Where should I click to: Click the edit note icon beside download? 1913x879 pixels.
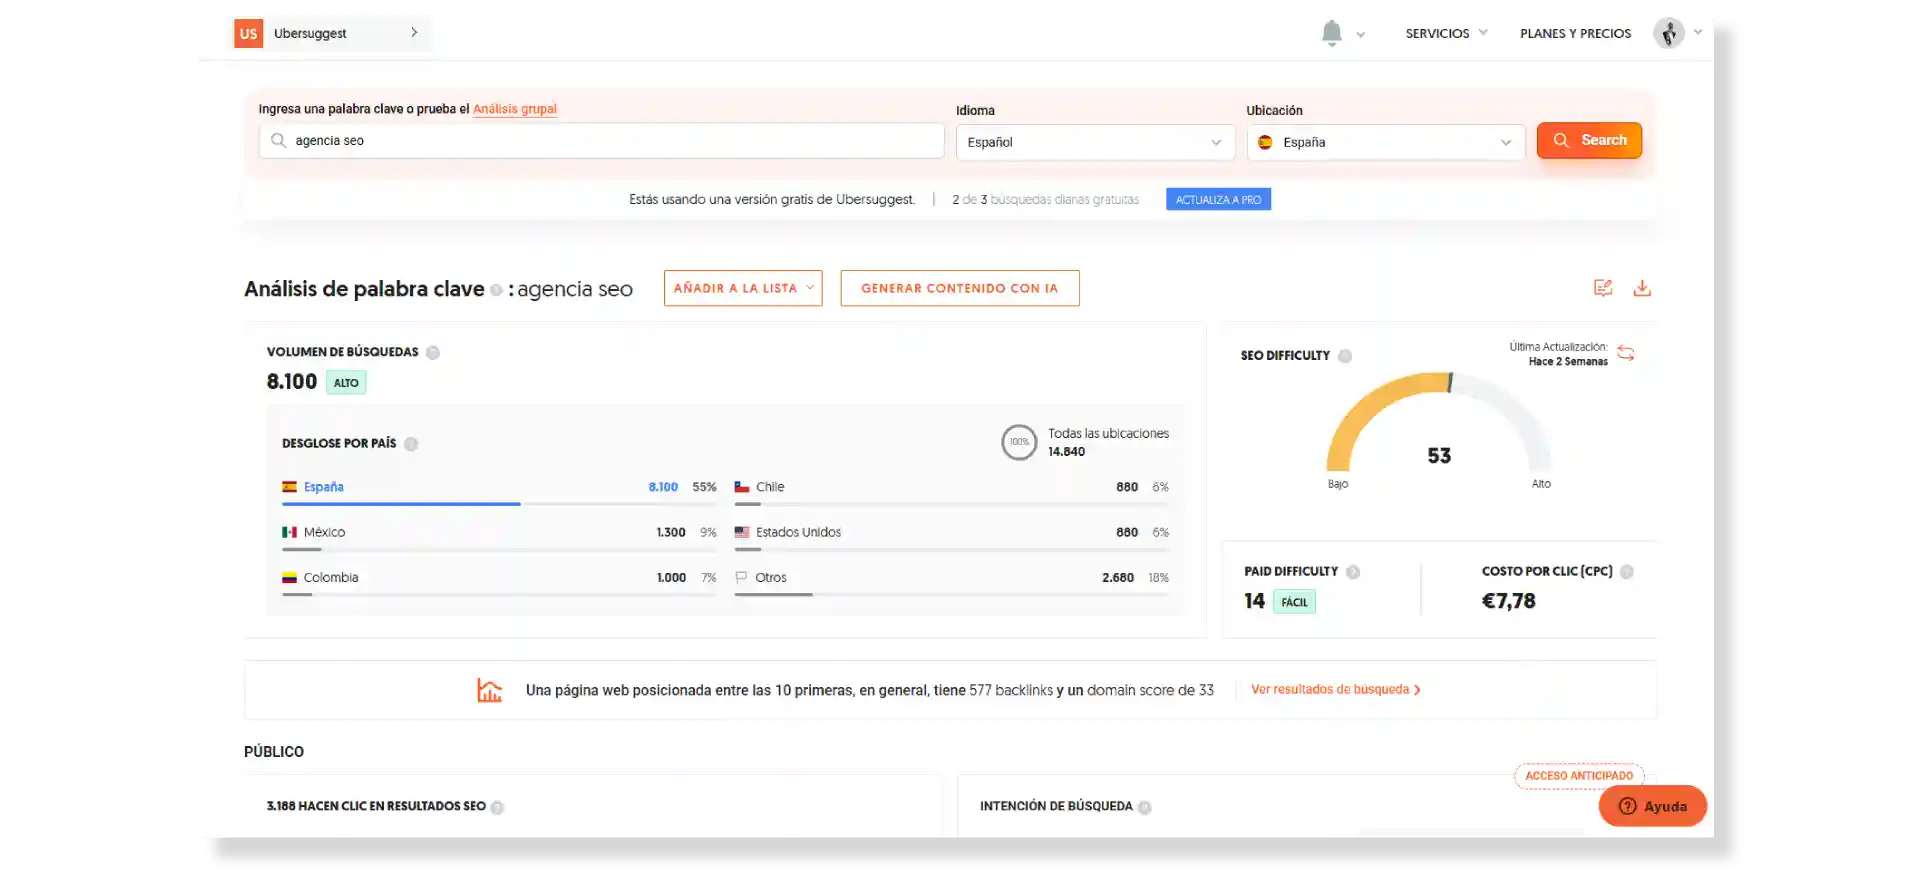pos(1603,288)
